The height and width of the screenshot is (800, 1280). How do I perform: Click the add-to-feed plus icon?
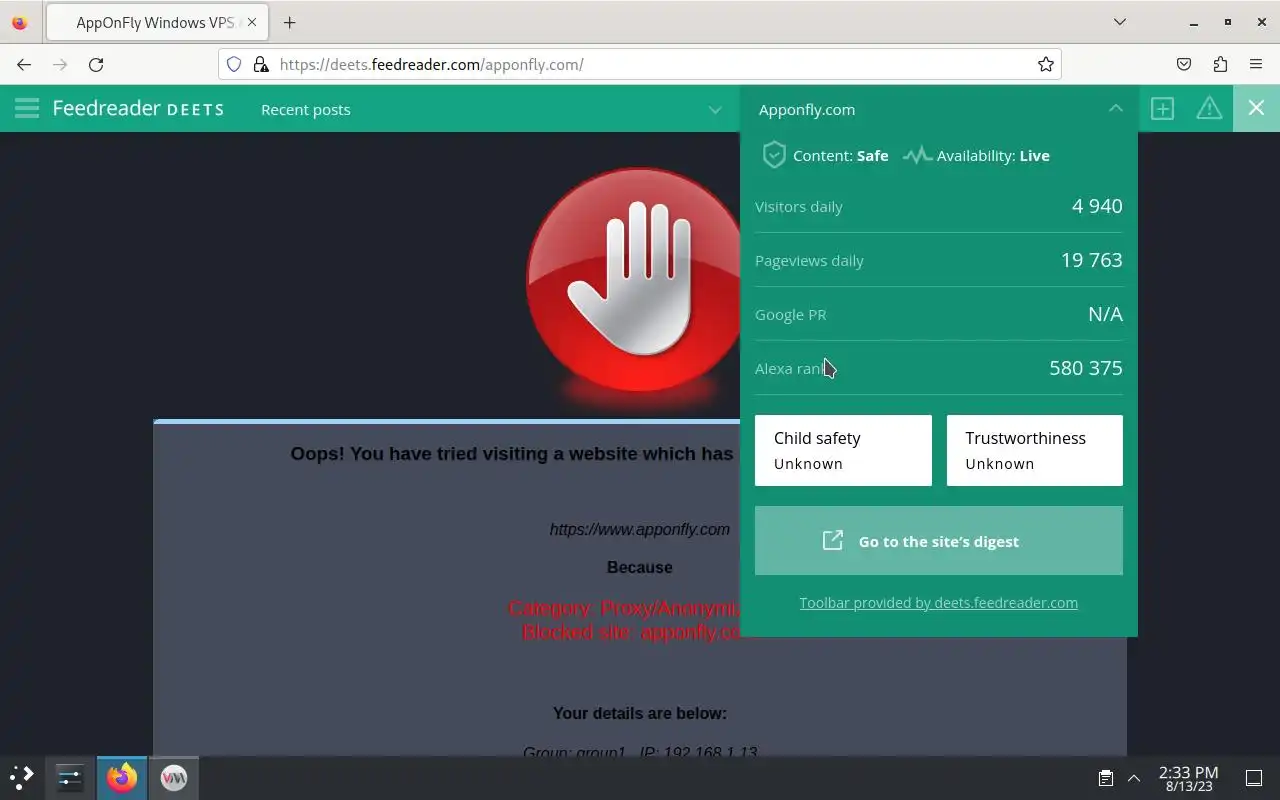(1162, 108)
